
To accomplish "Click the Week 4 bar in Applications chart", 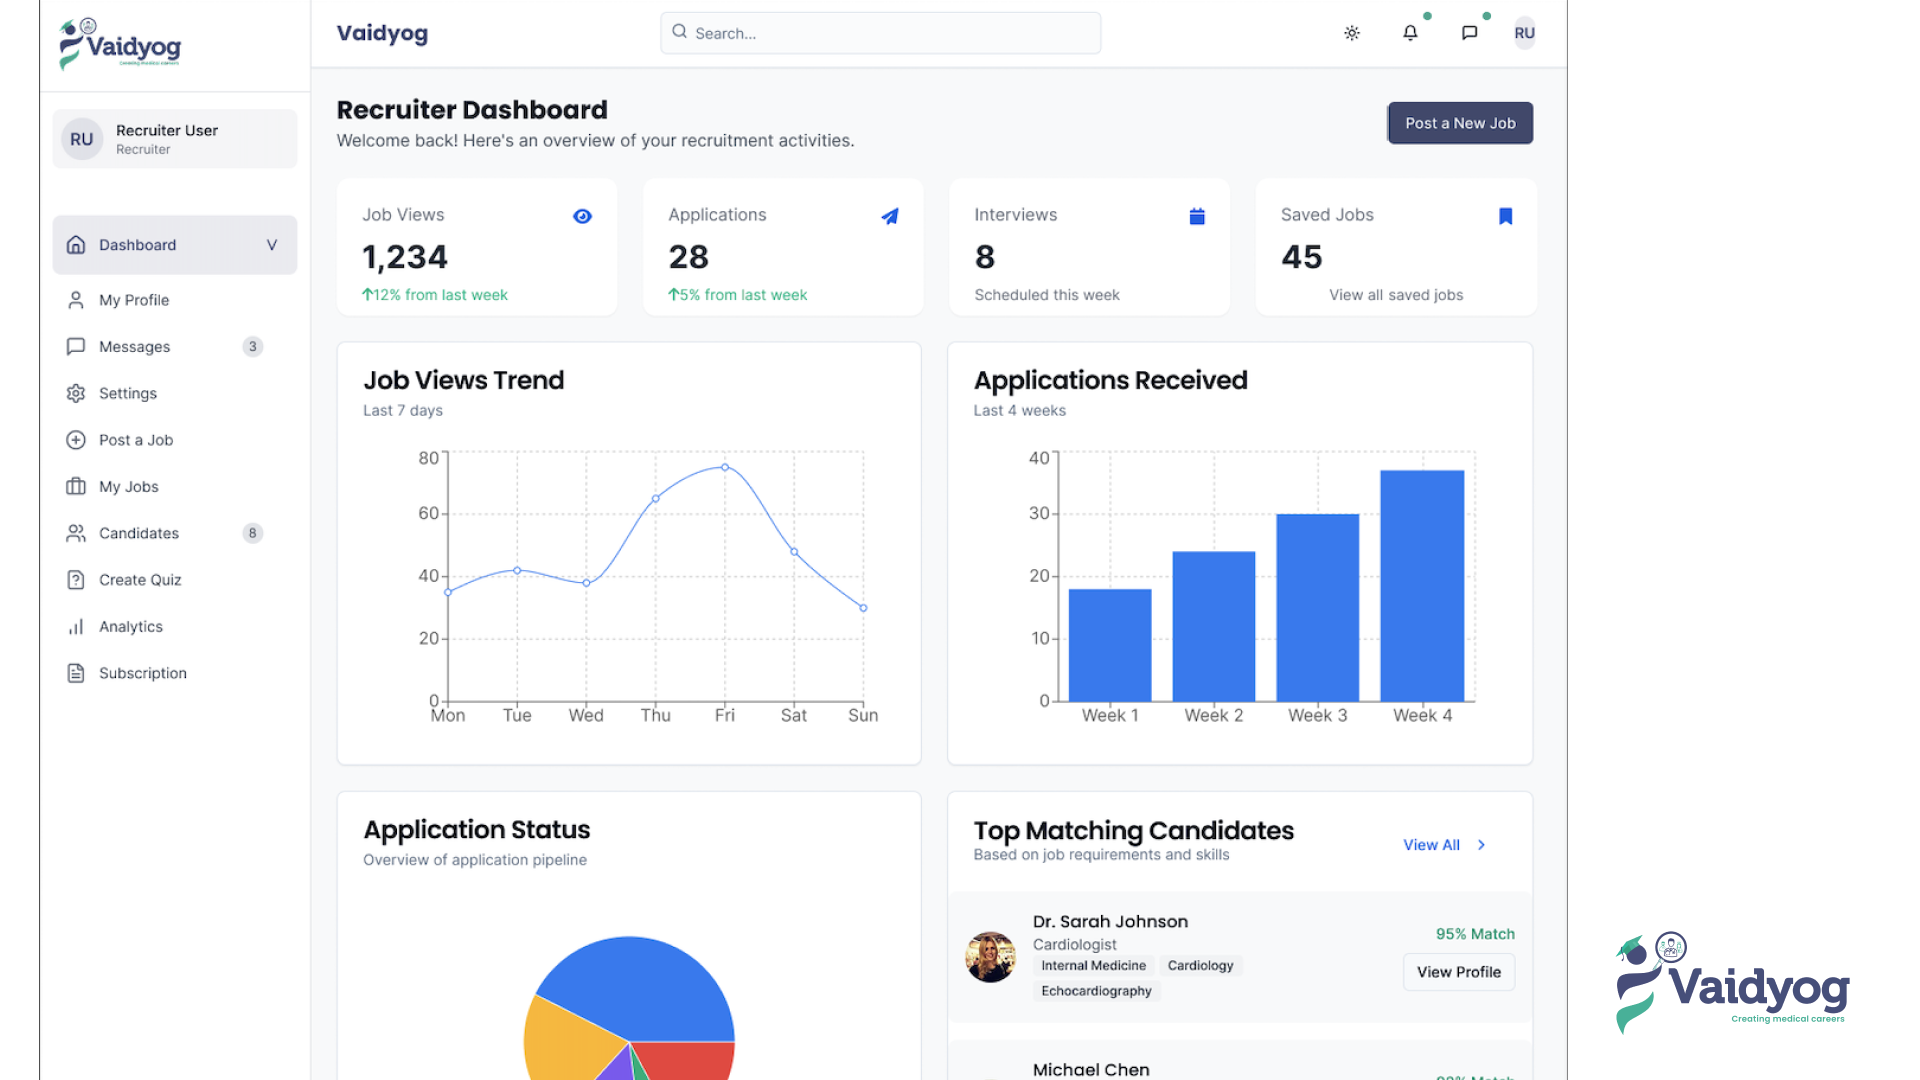I will (x=1422, y=586).
